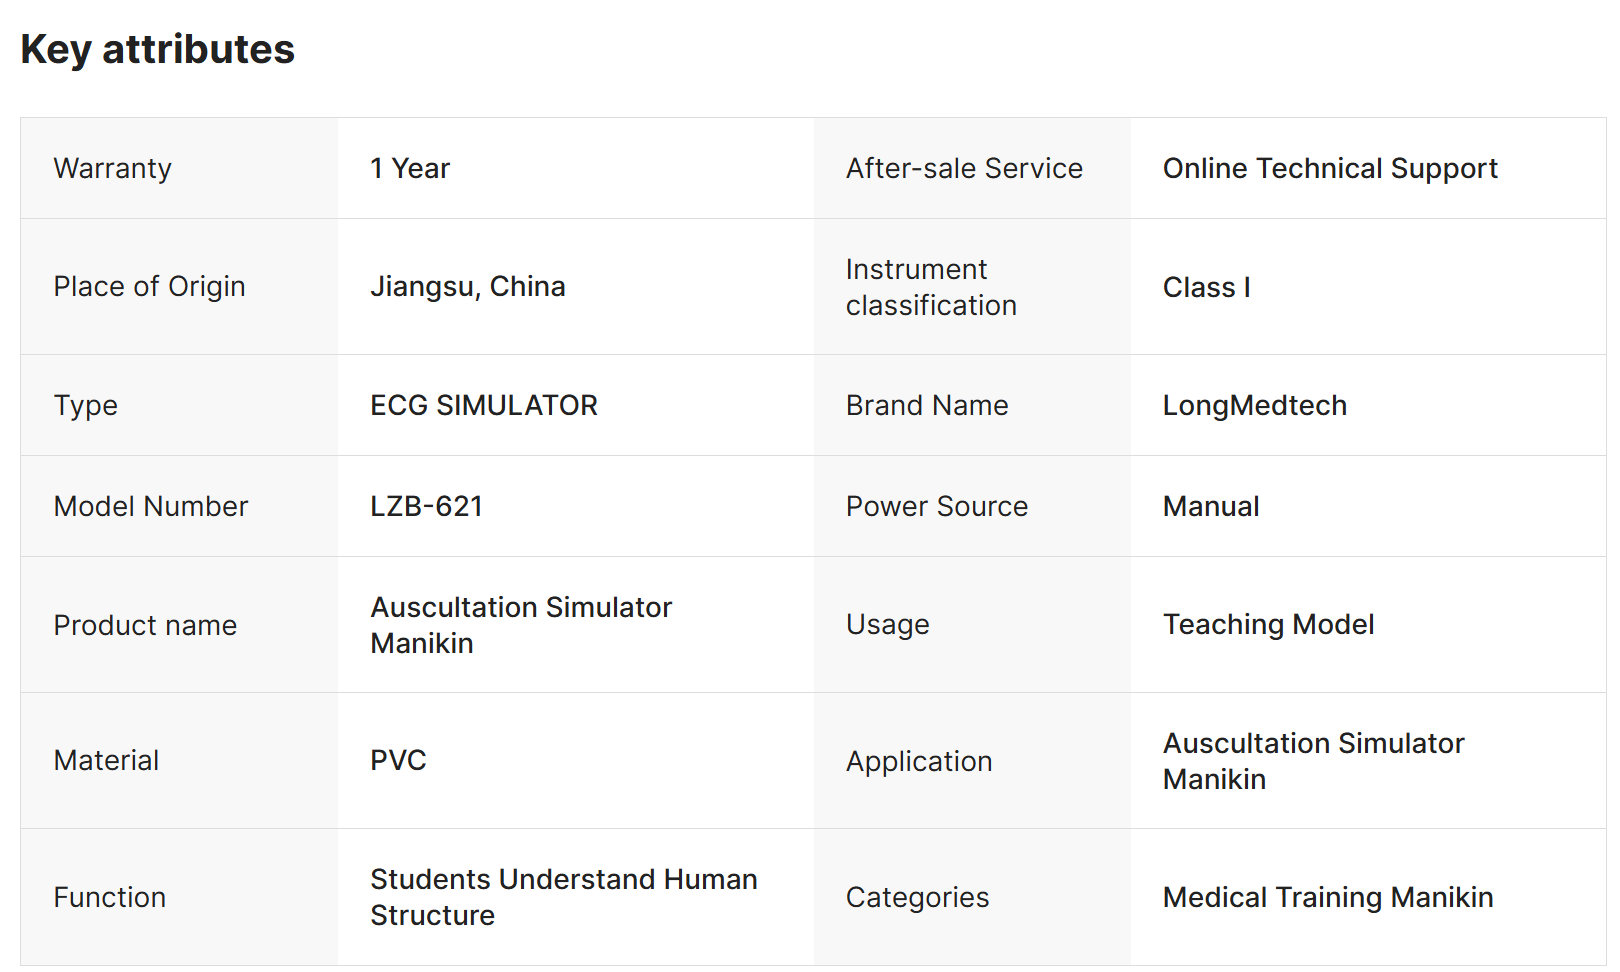Click the "Jiangsu, China" origin value
This screenshot has height=972, width=1620.
point(467,287)
